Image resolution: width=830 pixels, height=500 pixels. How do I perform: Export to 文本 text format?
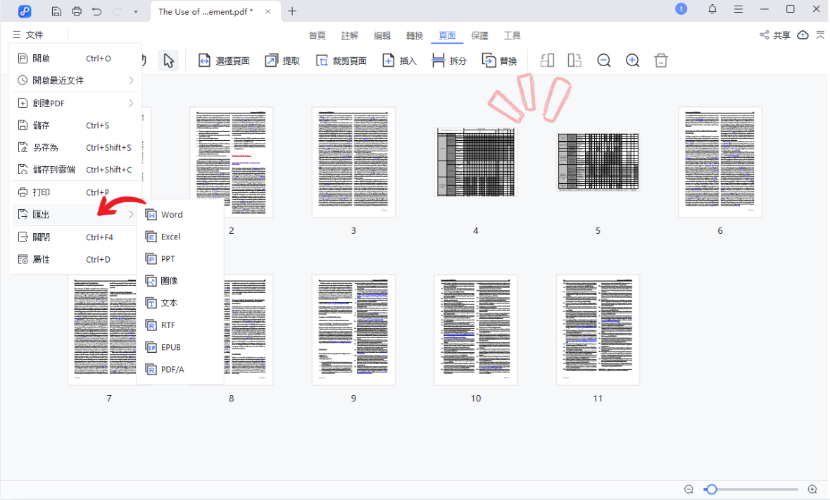pos(180,303)
